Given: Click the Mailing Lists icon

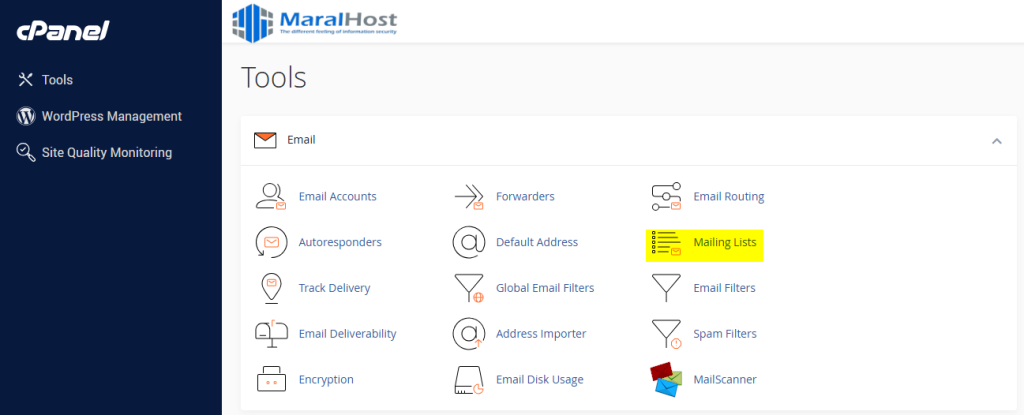Looking at the screenshot, I should [666, 242].
